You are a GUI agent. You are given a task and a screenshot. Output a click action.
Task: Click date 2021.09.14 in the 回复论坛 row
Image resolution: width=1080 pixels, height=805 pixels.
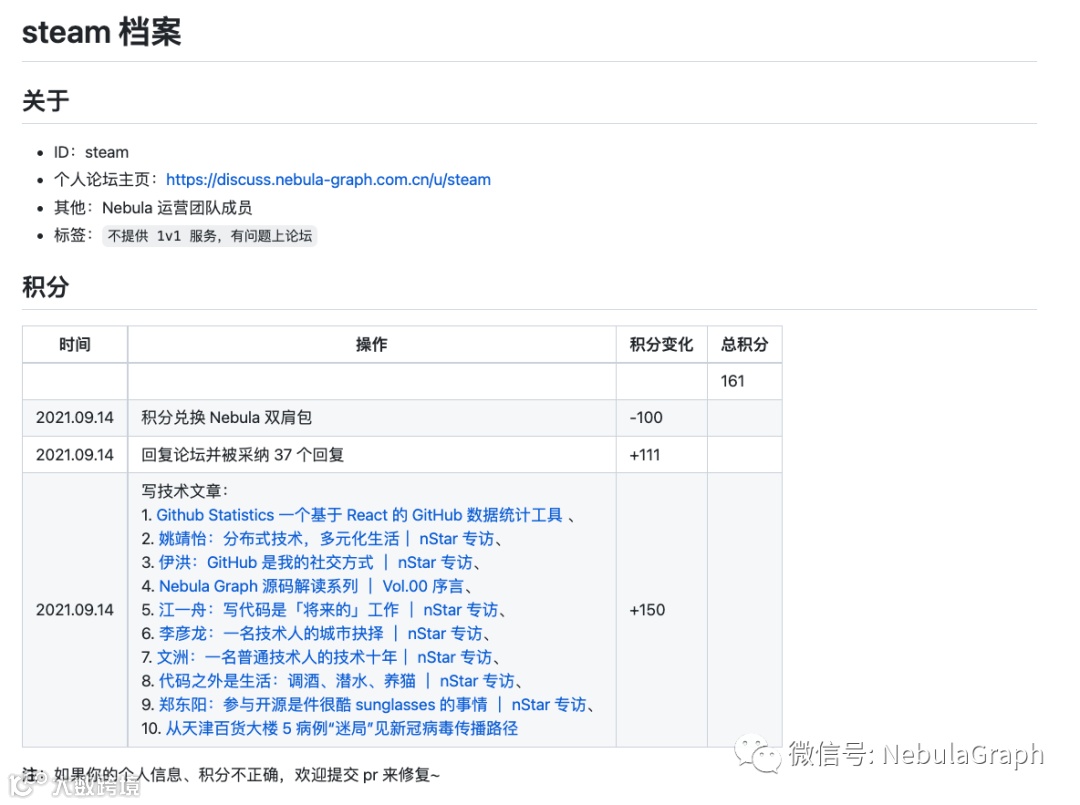[74, 454]
